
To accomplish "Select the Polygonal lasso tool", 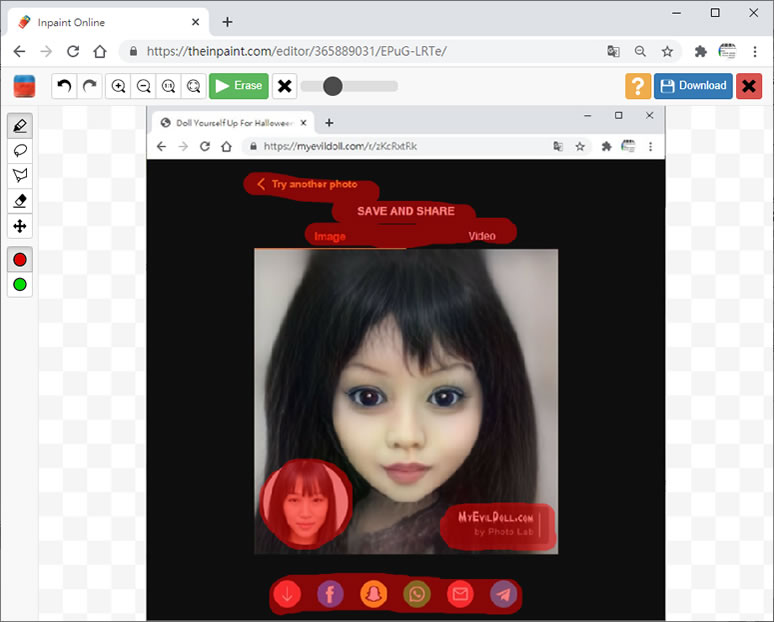I will [x=19, y=176].
